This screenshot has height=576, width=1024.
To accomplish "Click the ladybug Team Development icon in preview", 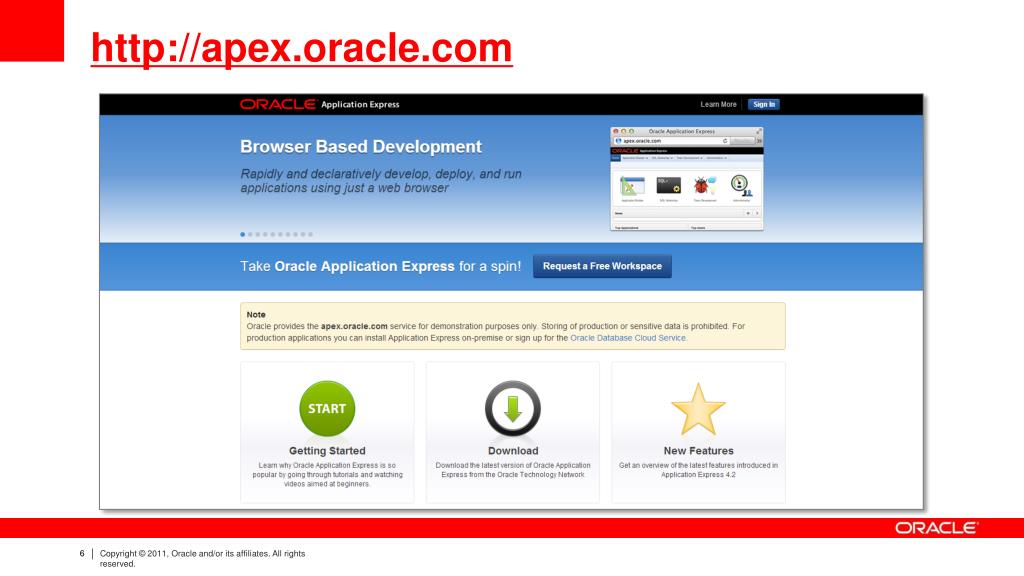I will (x=705, y=186).
